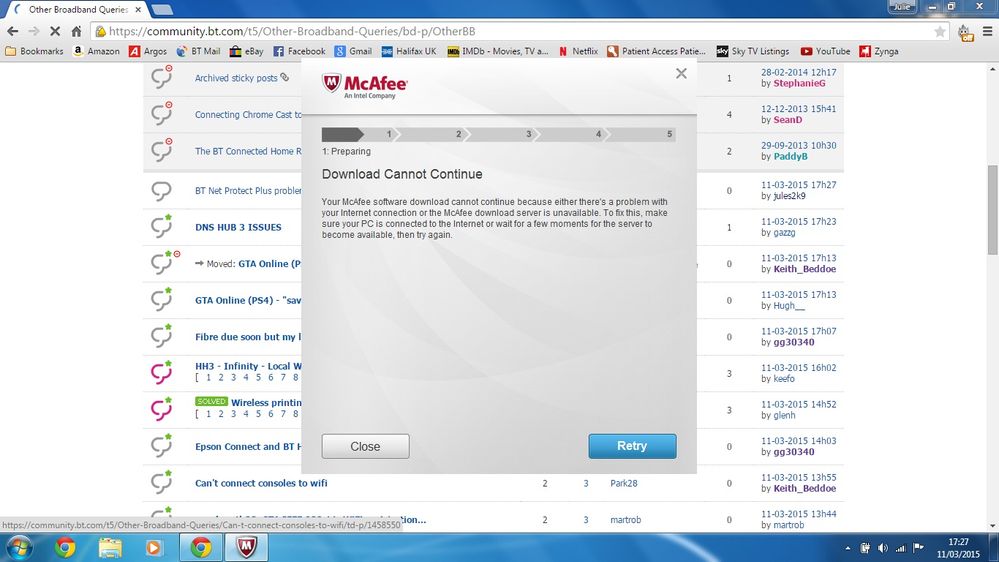
Task: Open the YouTube bookmark
Action: [825, 51]
